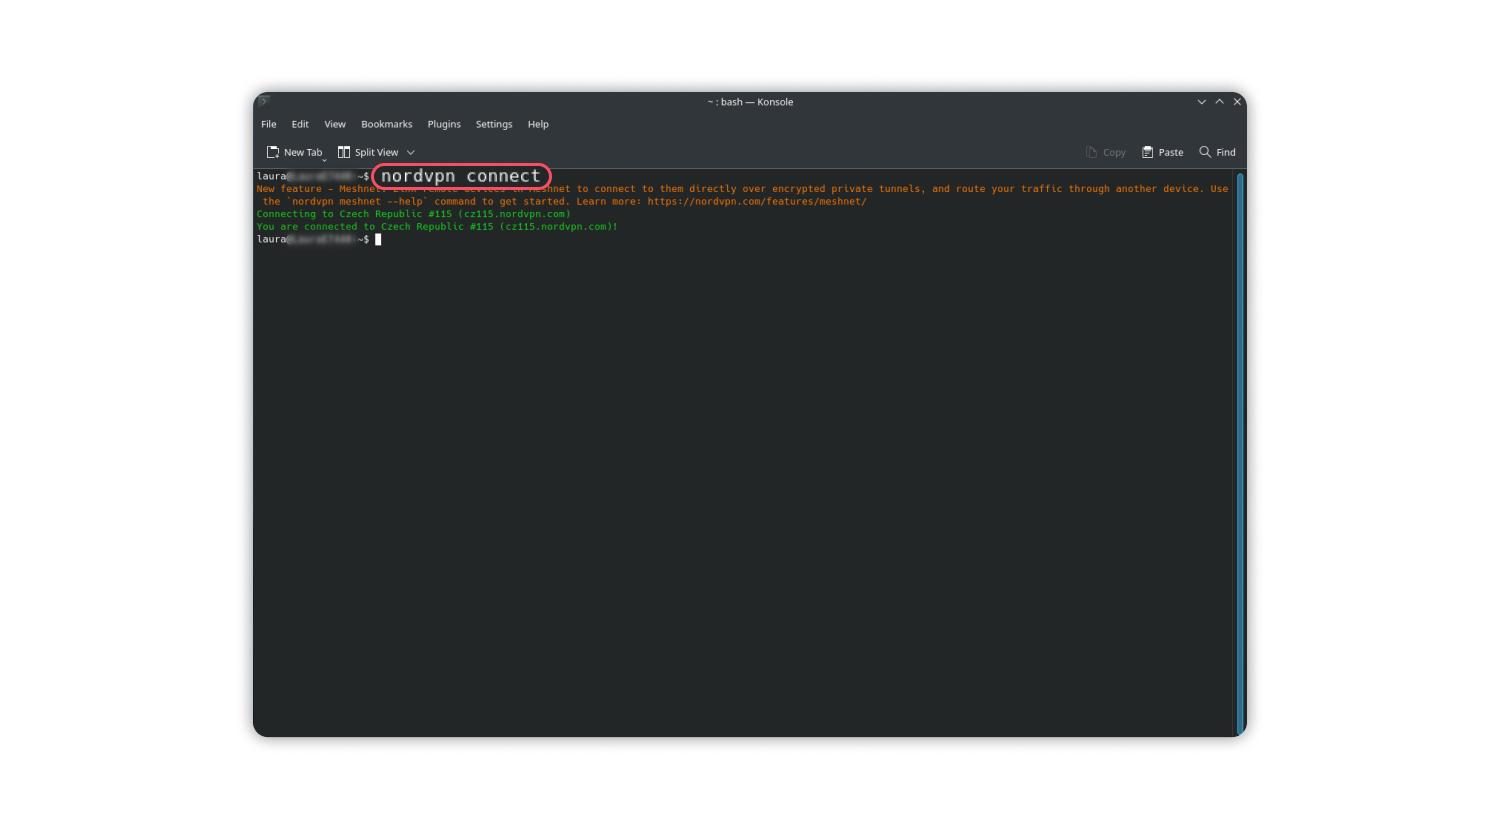Screen dimensions: 1500x828
Task: Click the Split View icon
Action: coord(344,152)
